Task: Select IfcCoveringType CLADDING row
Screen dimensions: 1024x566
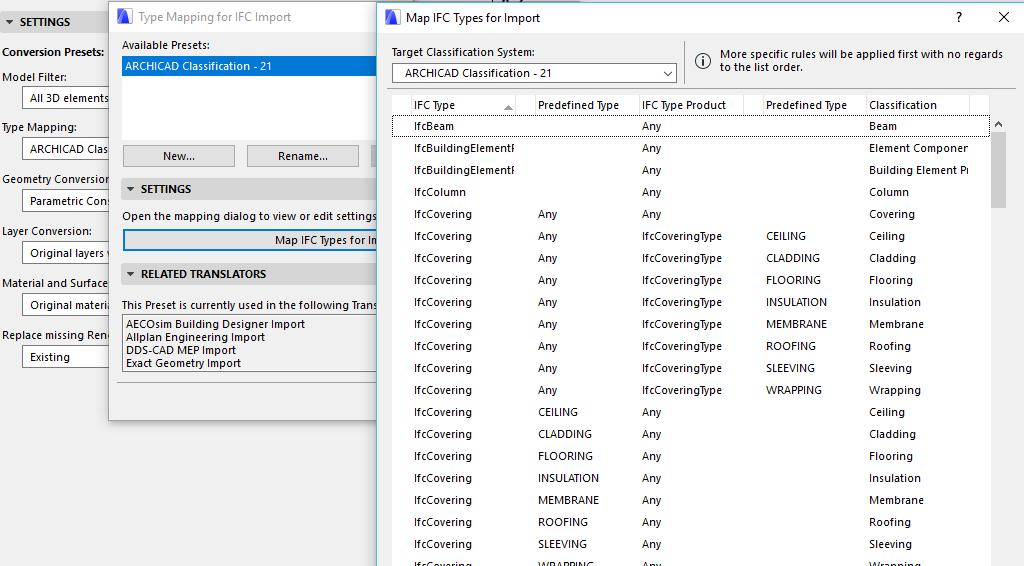Action: [x=691, y=258]
